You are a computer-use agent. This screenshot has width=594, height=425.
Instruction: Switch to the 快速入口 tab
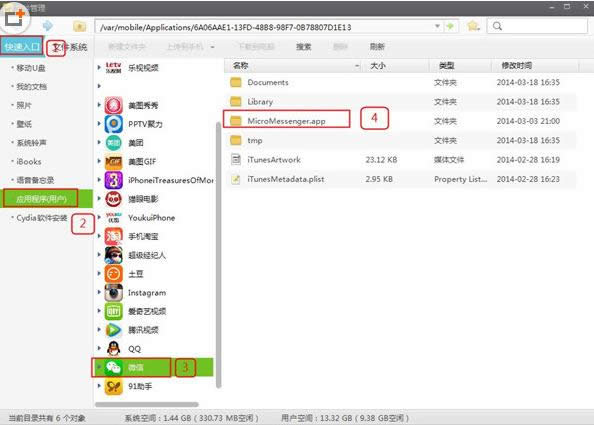click(22, 46)
